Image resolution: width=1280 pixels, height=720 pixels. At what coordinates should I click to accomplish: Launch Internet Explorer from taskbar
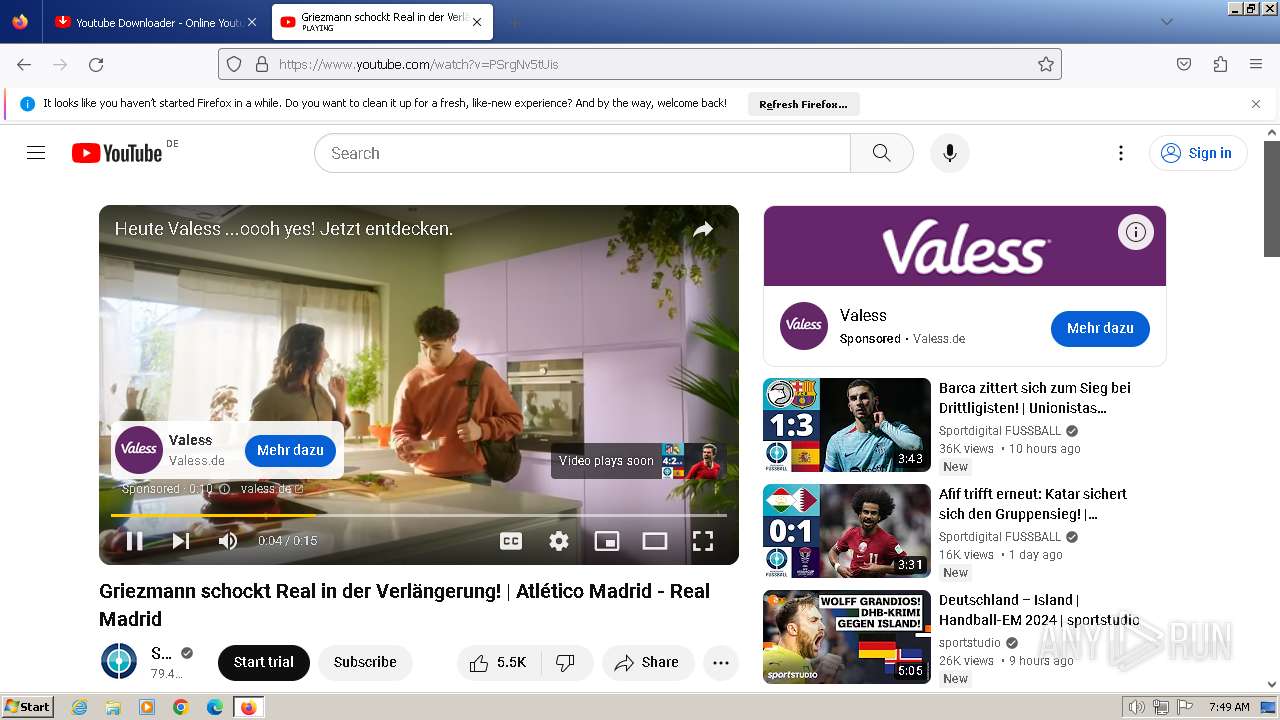click(x=79, y=707)
